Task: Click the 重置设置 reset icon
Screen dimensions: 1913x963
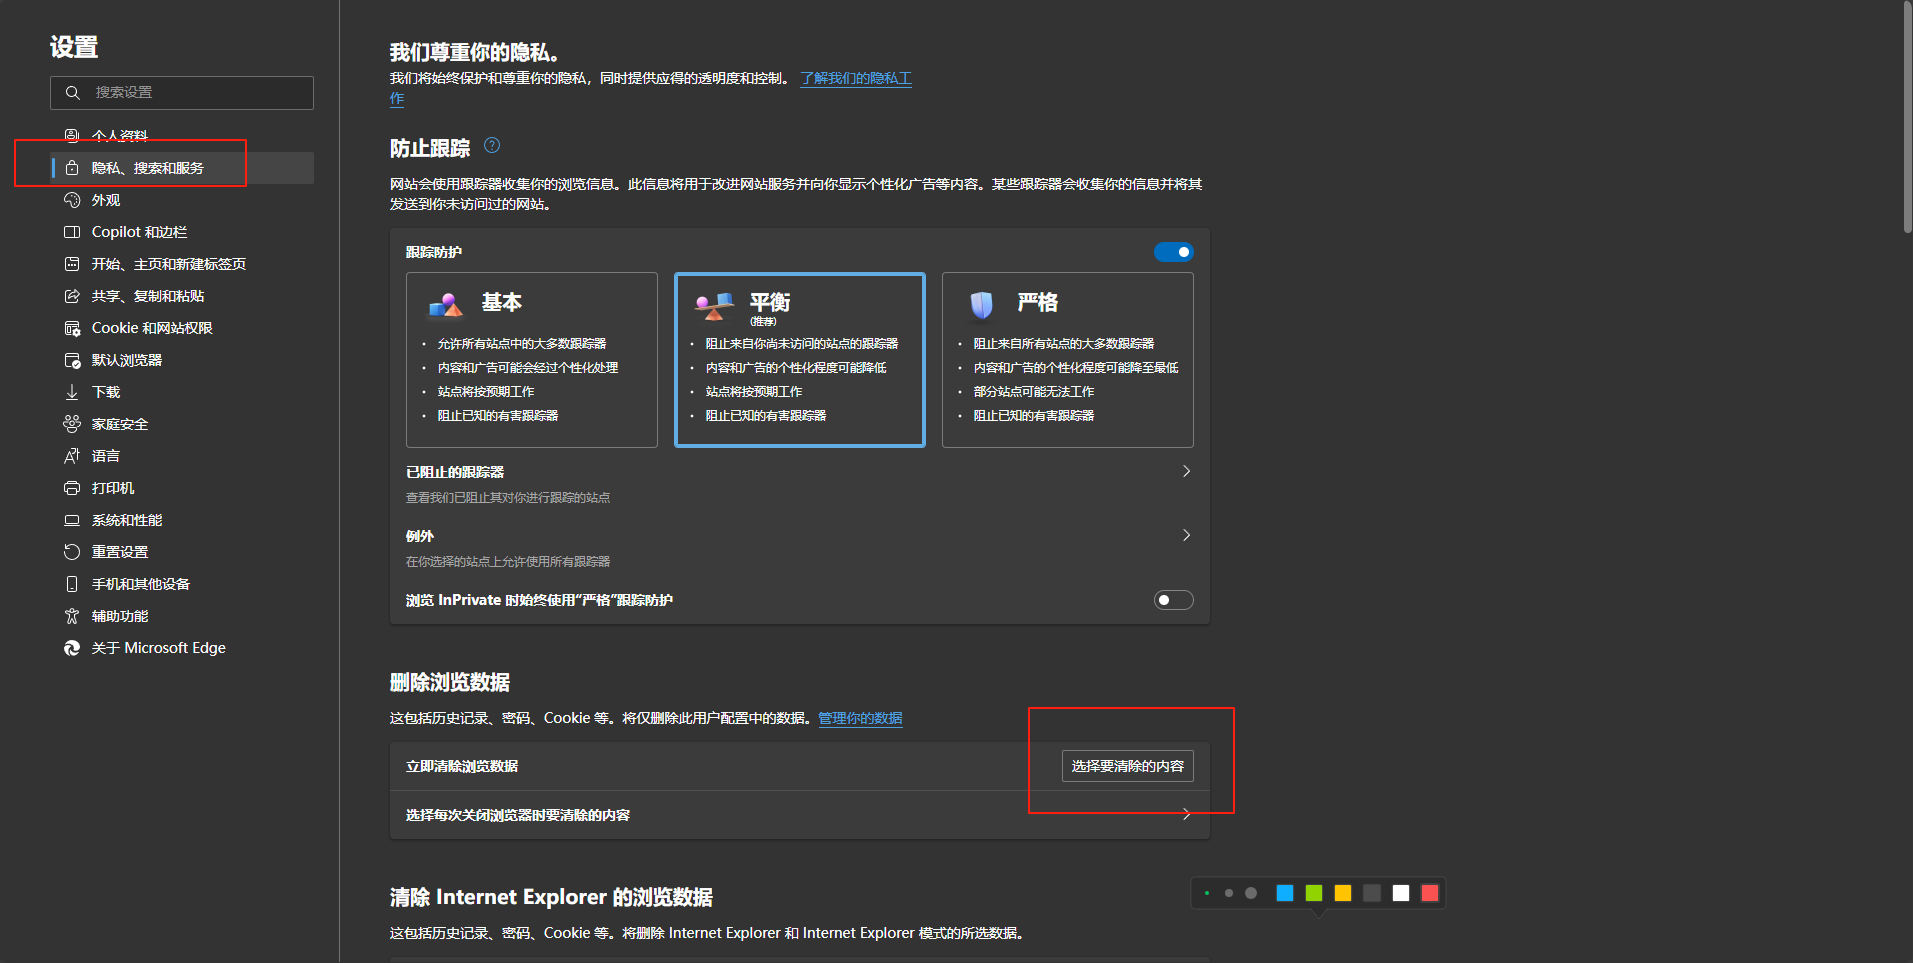Action: point(72,552)
